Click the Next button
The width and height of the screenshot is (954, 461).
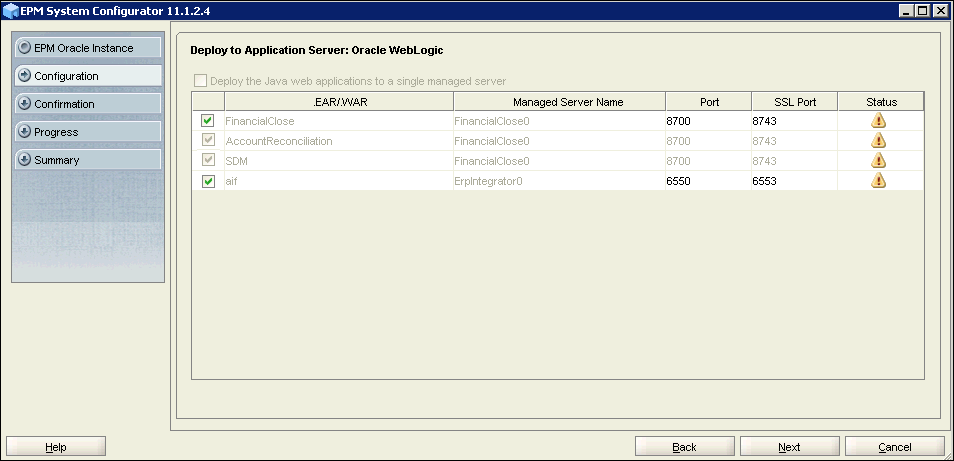[x=790, y=446]
